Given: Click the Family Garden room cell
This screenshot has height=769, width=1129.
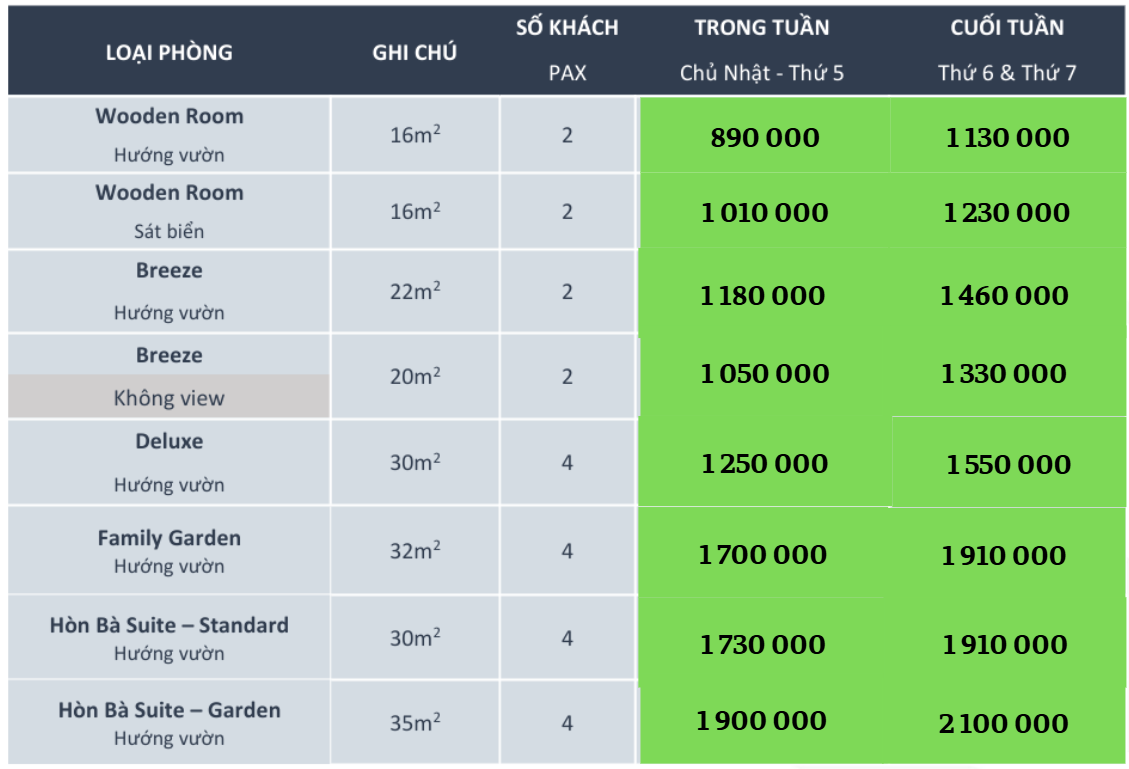Looking at the screenshot, I should (169, 550).
